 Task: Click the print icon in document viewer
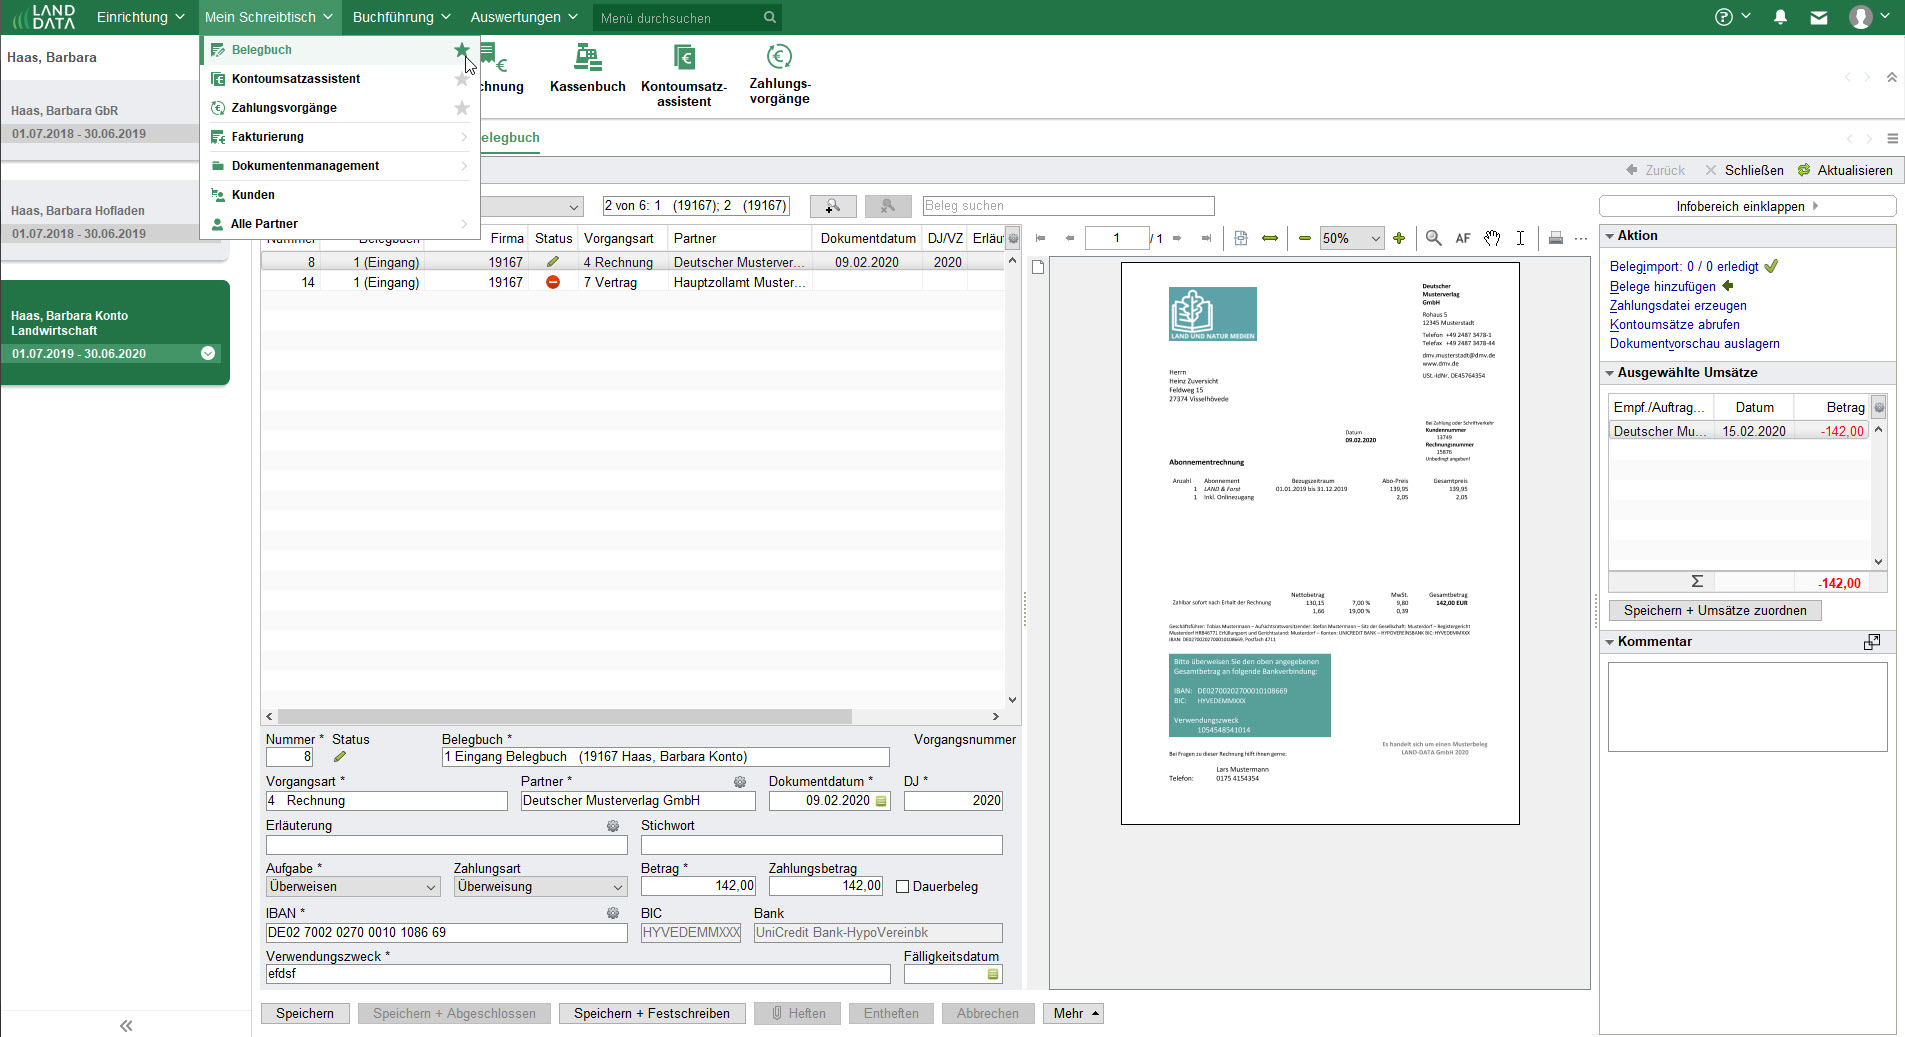1555,238
